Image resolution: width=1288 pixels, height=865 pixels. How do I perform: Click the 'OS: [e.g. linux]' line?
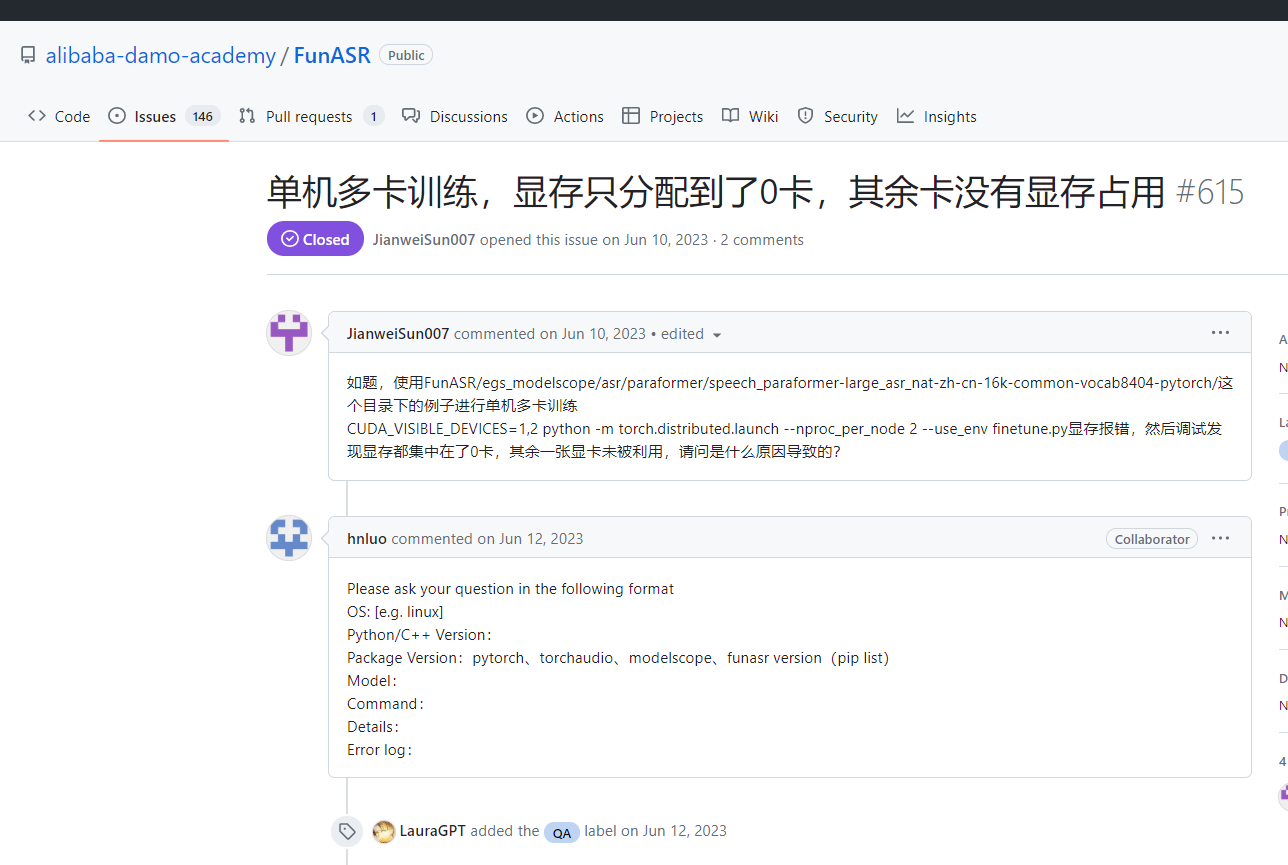(x=395, y=612)
